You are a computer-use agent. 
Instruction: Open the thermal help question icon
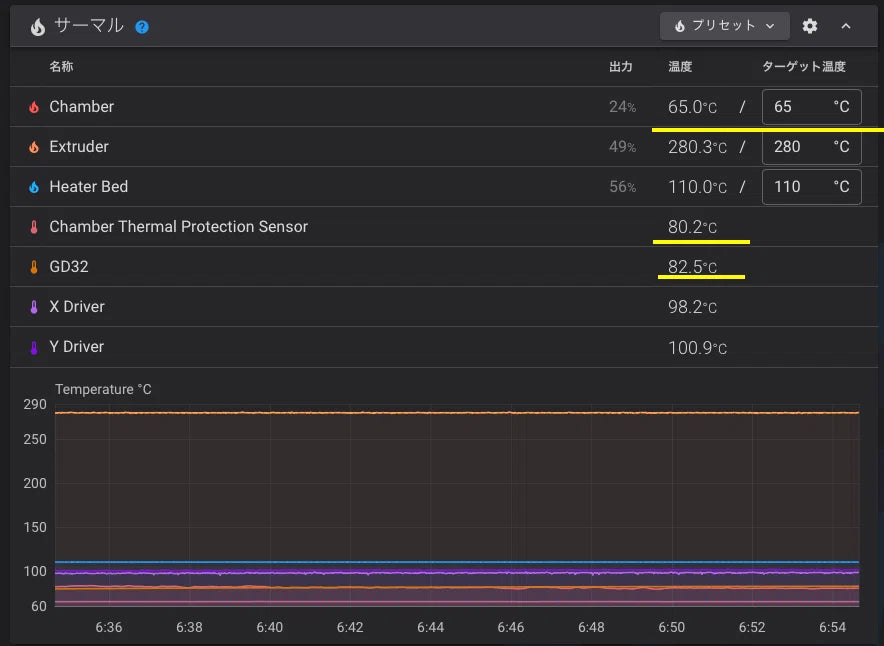142,26
